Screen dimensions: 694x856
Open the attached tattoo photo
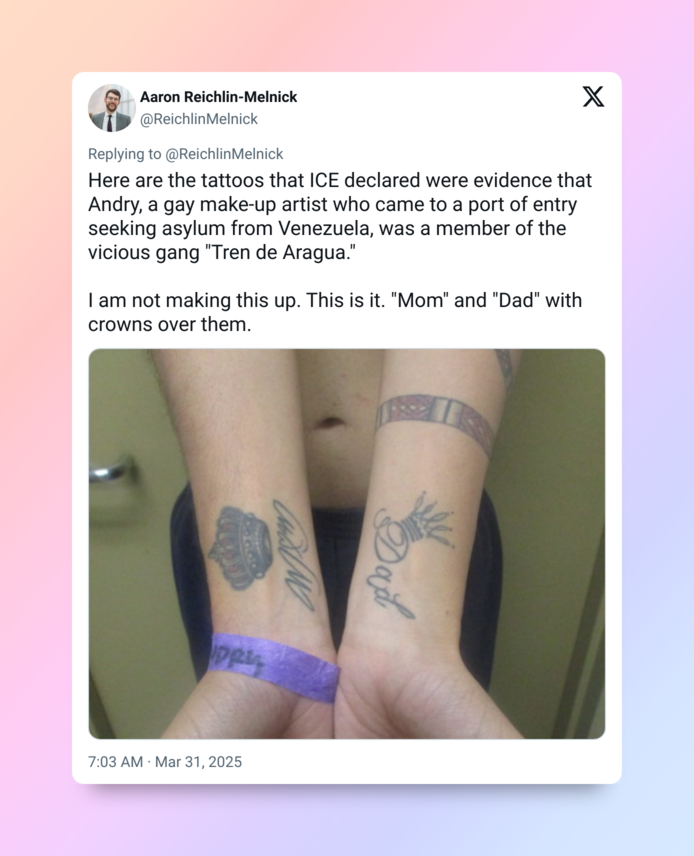tap(347, 544)
